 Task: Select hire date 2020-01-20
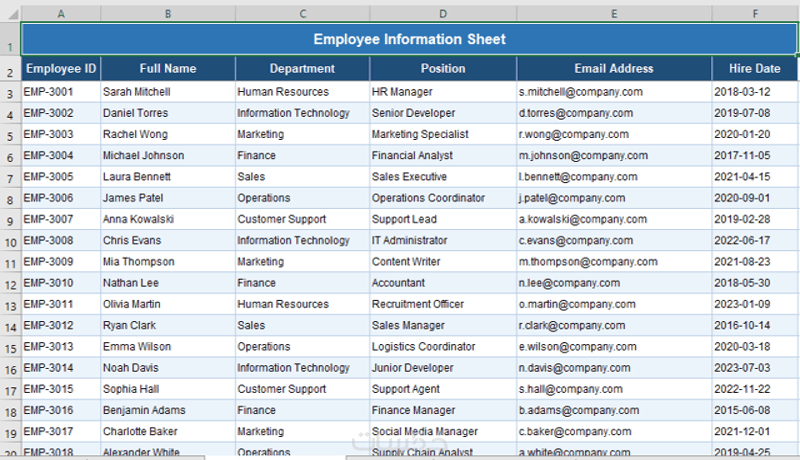[755, 134]
